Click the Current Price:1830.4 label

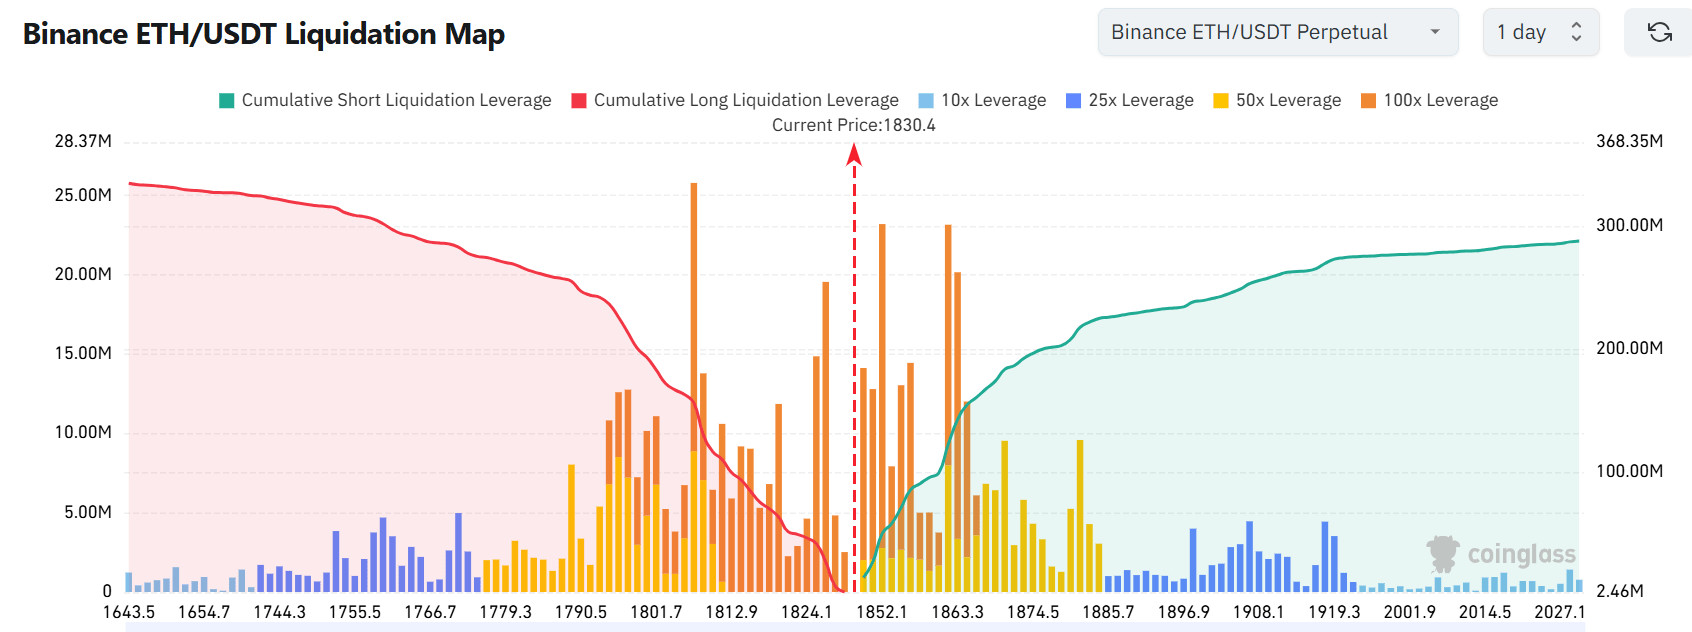(854, 125)
